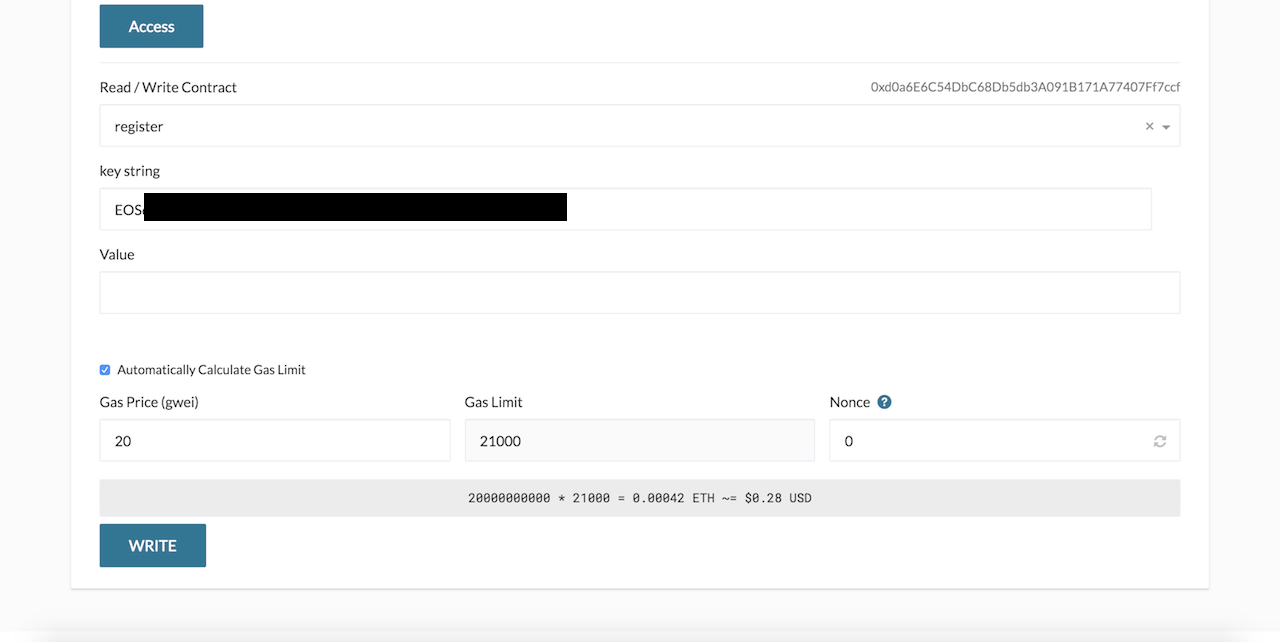Click the Nonce help question mark icon
Image resolution: width=1280 pixels, height=642 pixels.
click(x=884, y=402)
